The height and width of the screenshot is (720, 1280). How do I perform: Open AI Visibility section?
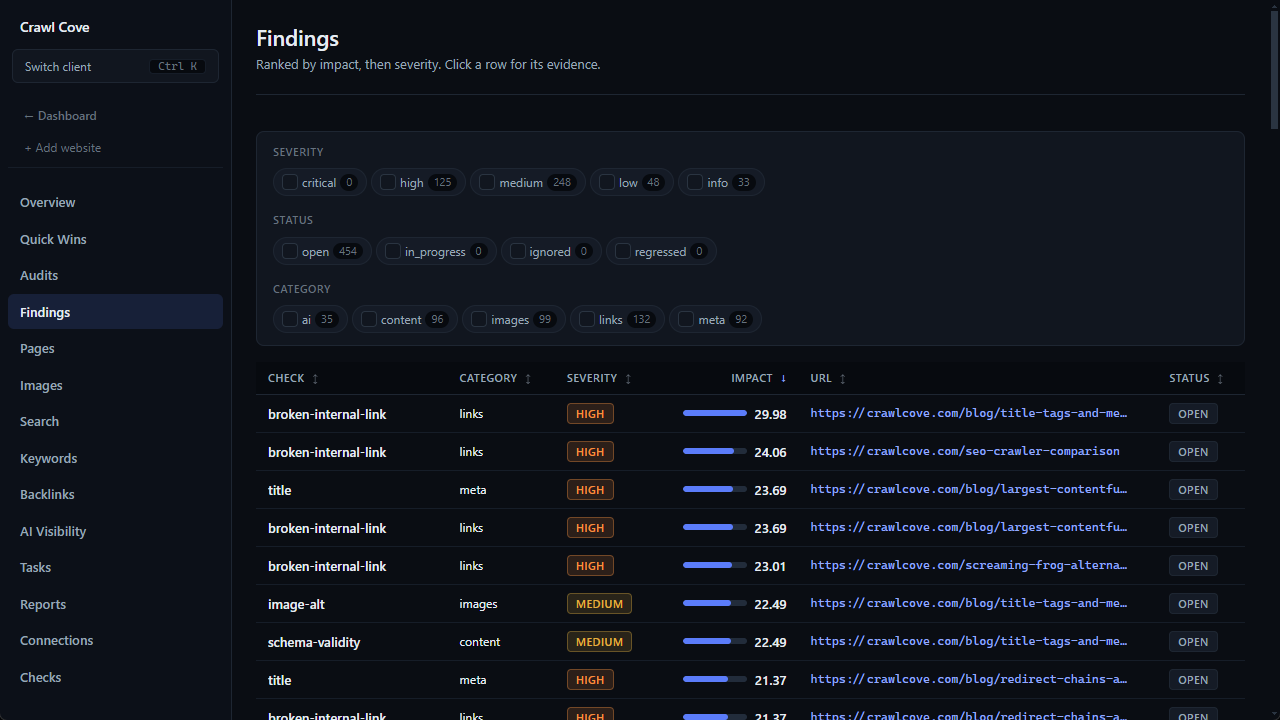115,531
